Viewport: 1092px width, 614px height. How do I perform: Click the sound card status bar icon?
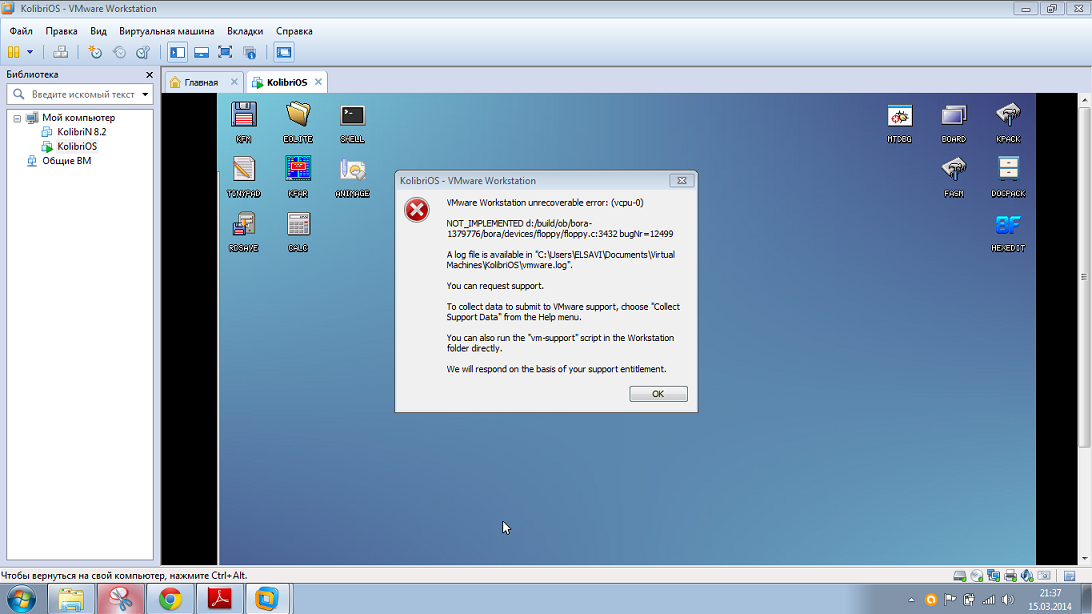(x=1027, y=576)
